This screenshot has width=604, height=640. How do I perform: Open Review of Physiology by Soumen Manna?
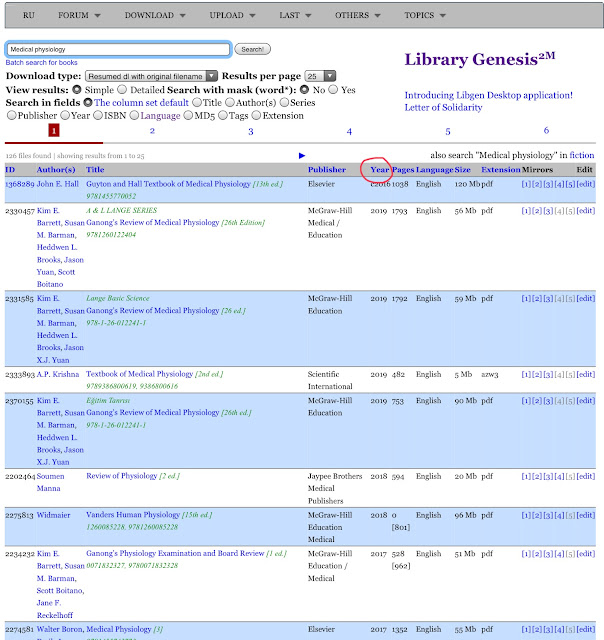pyautogui.click(x=122, y=476)
